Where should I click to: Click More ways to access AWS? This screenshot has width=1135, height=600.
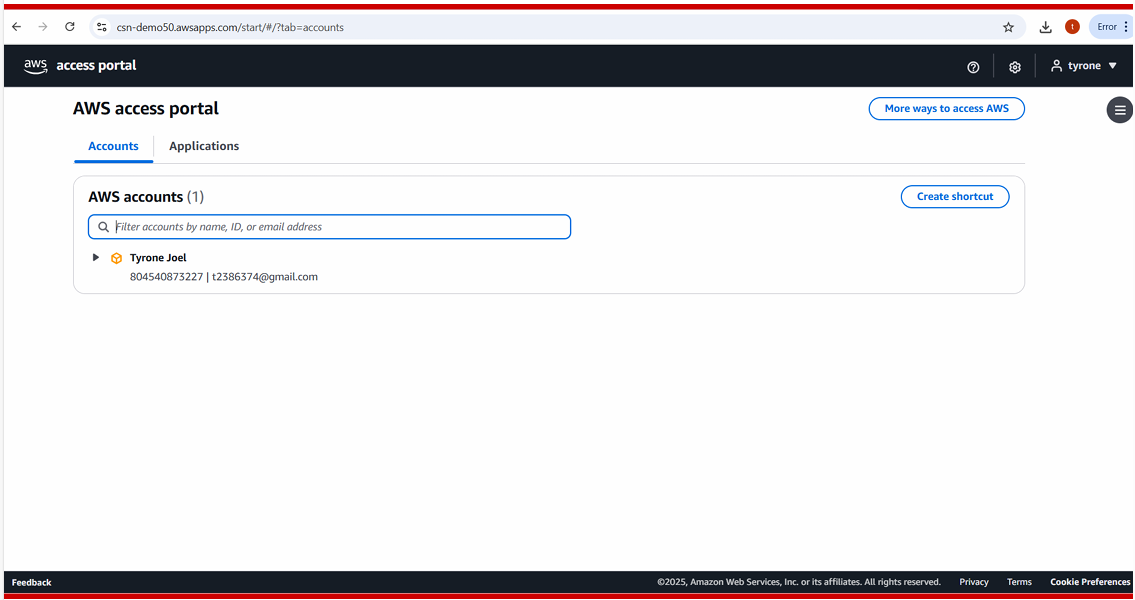point(946,108)
